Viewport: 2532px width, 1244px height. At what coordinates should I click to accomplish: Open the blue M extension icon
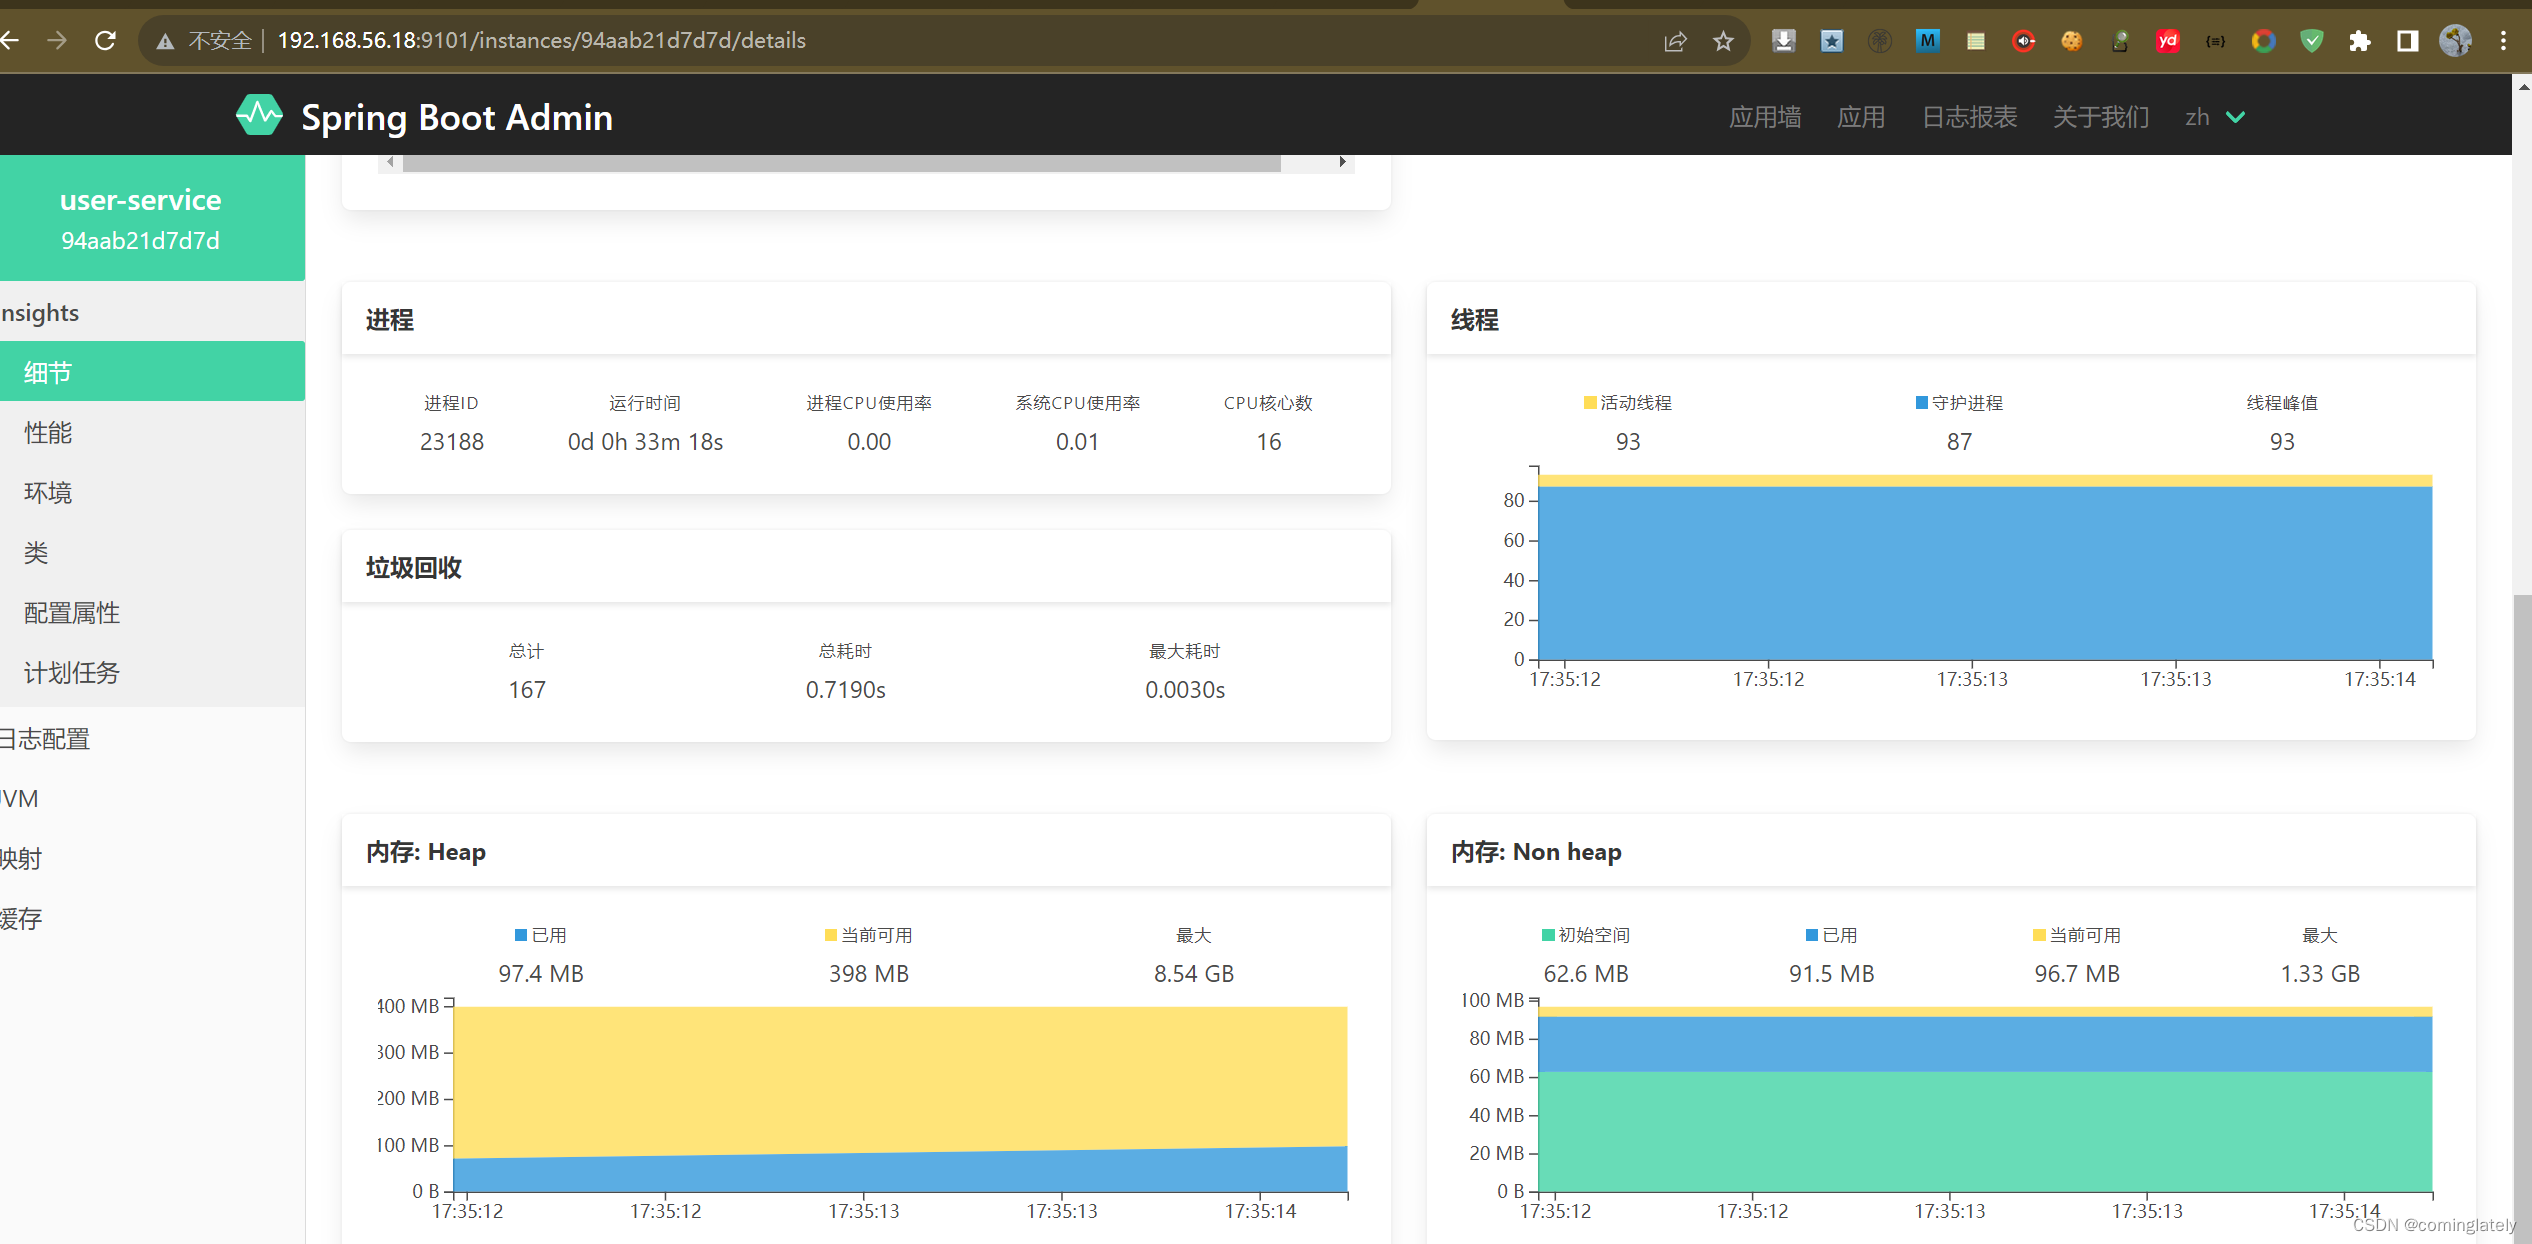point(1927,41)
